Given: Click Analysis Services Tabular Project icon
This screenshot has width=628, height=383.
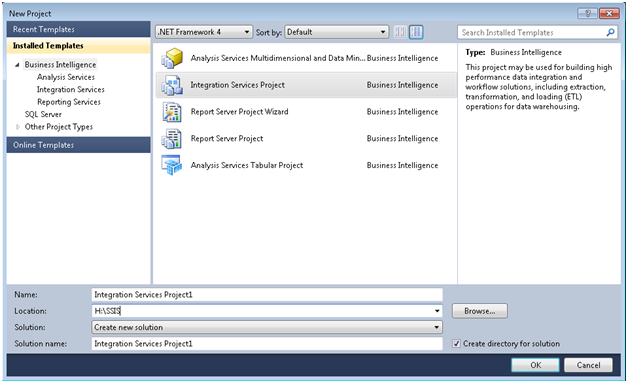Looking at the screenshot, I should (172, 165).
